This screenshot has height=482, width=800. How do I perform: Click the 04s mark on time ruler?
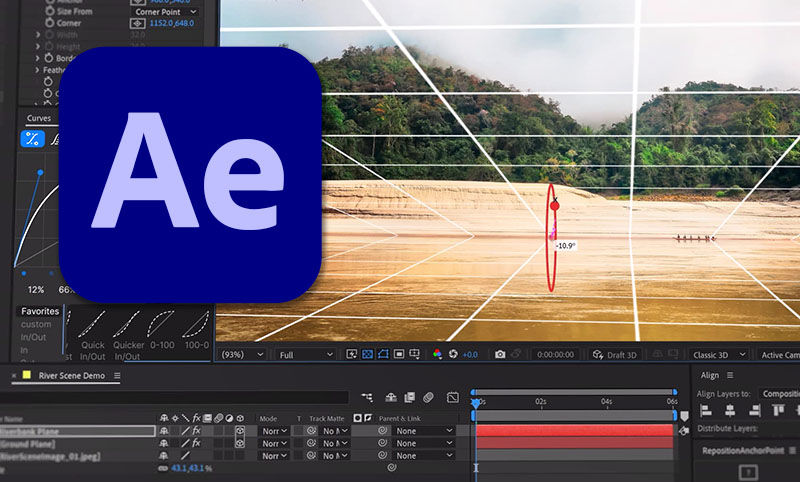coord(606,401)
